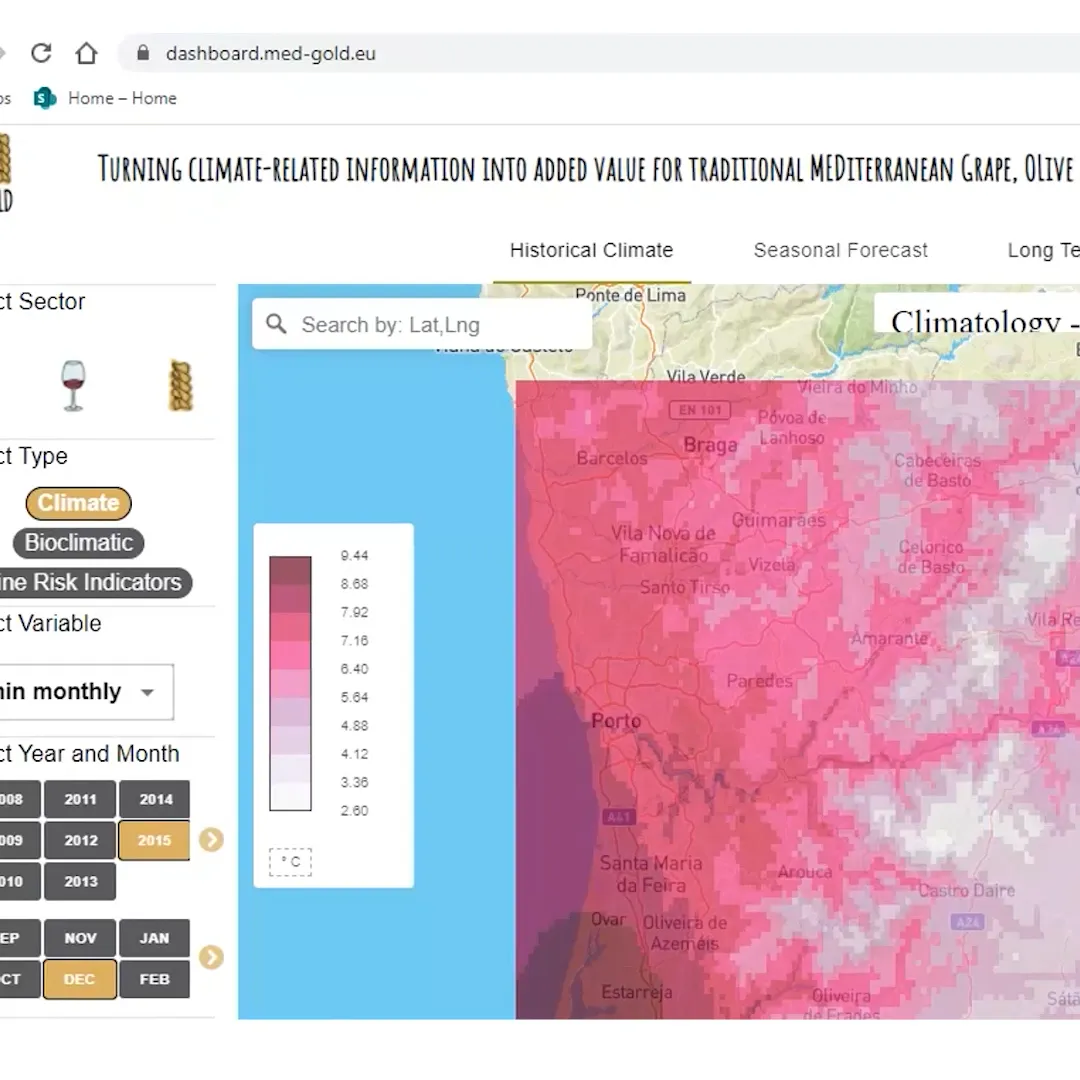Image resolution: width=1080 pixels, height=1080 pixels.
Task: Click Amarante label on the map
Action: [x=889, y=638]
